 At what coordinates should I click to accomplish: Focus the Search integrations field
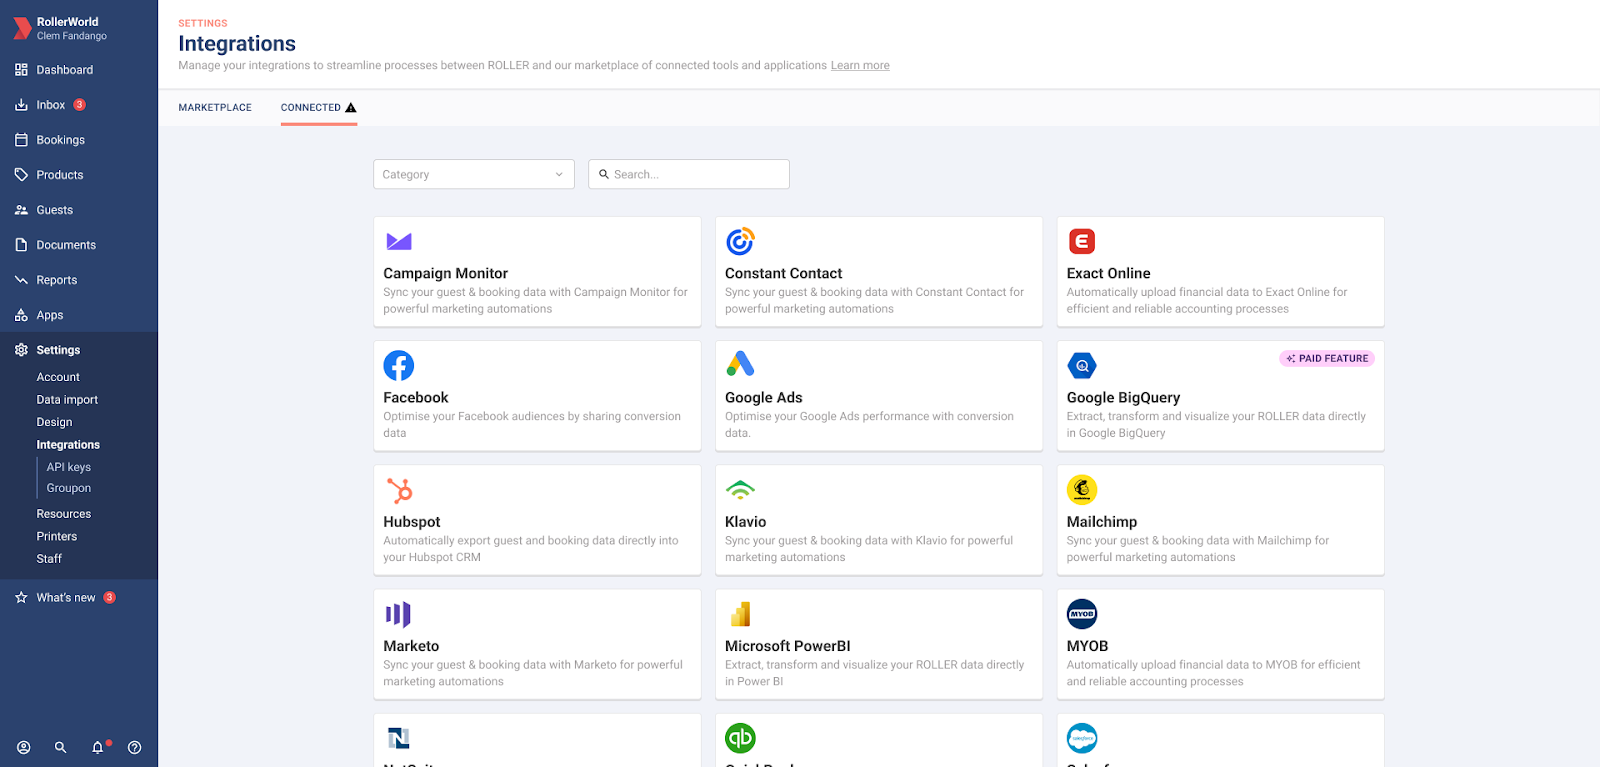click(689, 174)
